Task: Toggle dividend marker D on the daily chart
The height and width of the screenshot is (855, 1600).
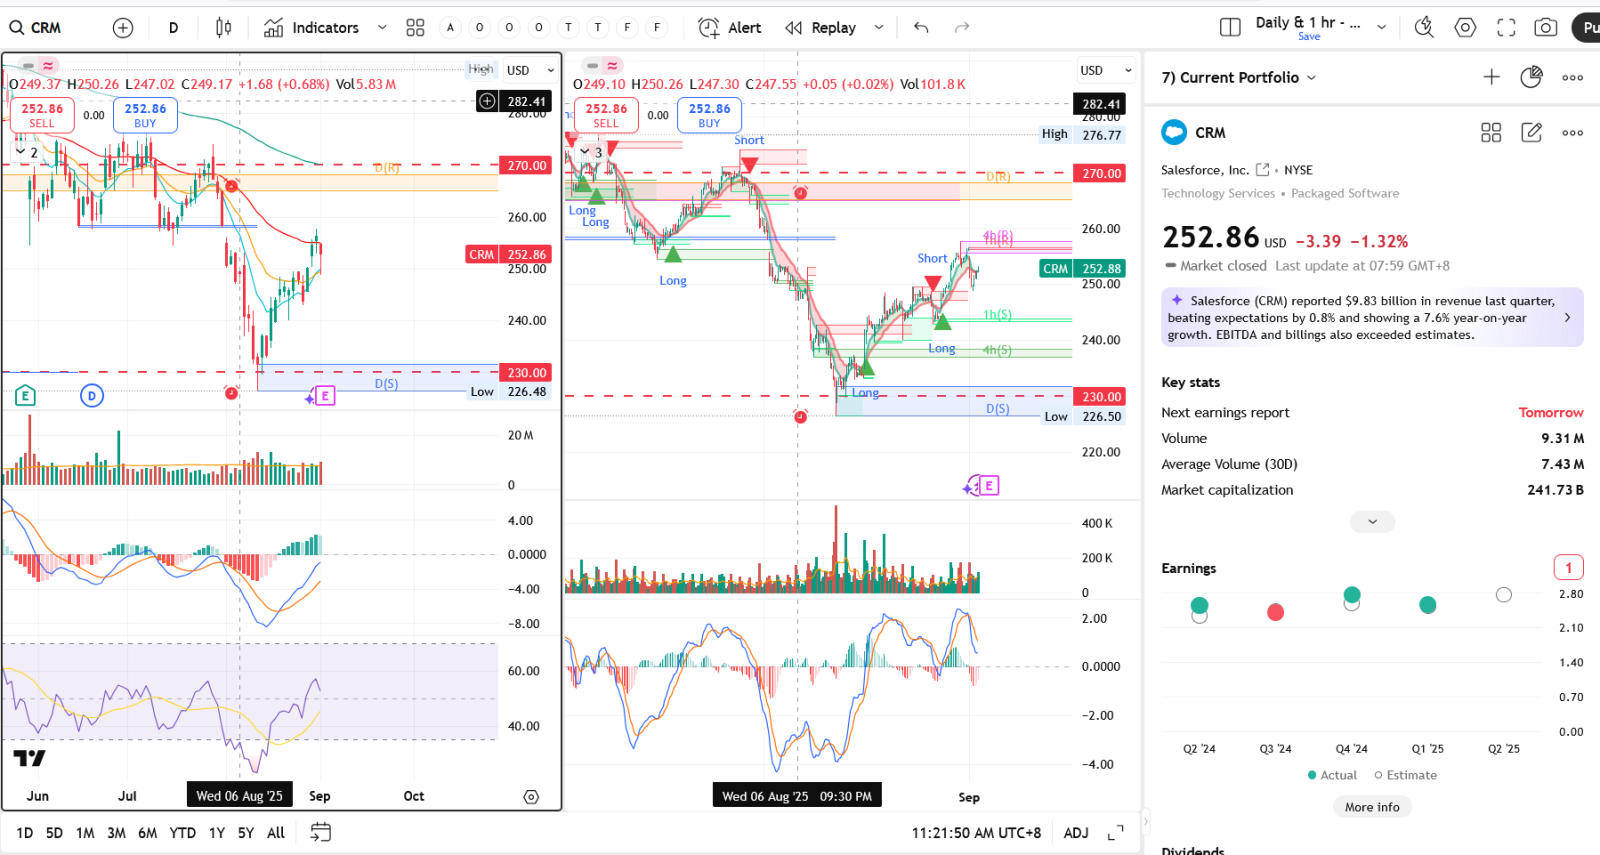Action: click(x=91, y=396)
